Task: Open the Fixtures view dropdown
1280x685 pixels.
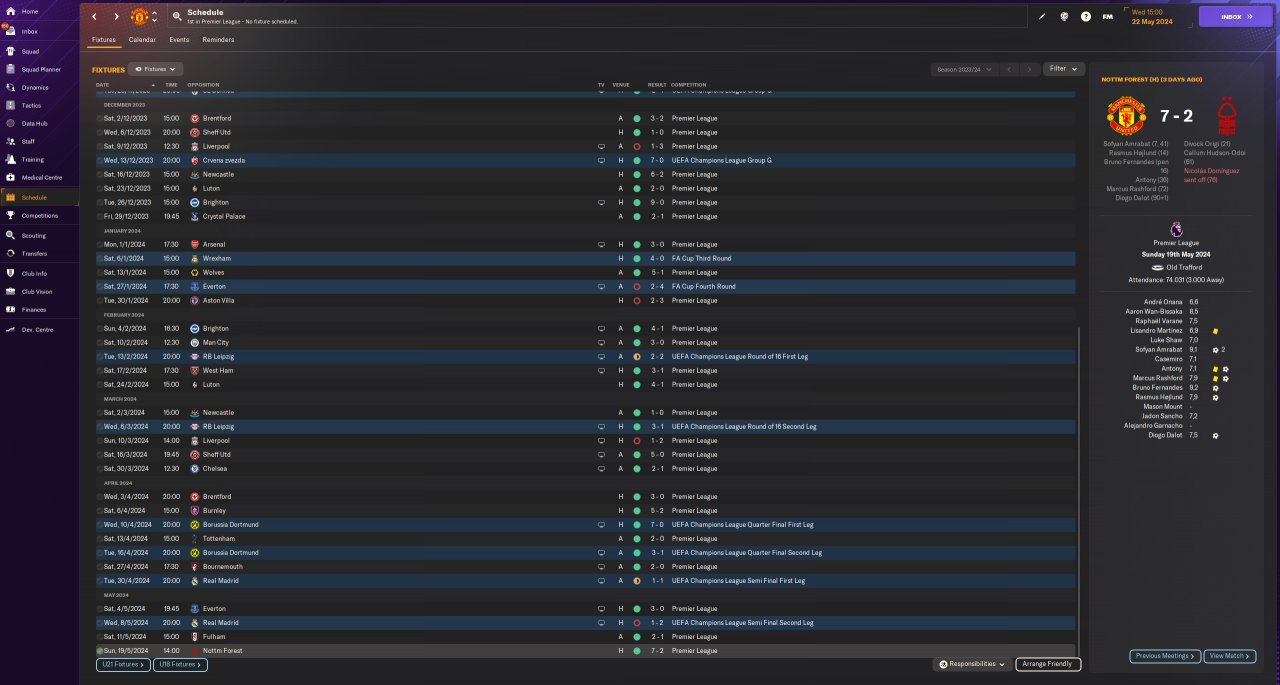Action: tap(155, 69)
